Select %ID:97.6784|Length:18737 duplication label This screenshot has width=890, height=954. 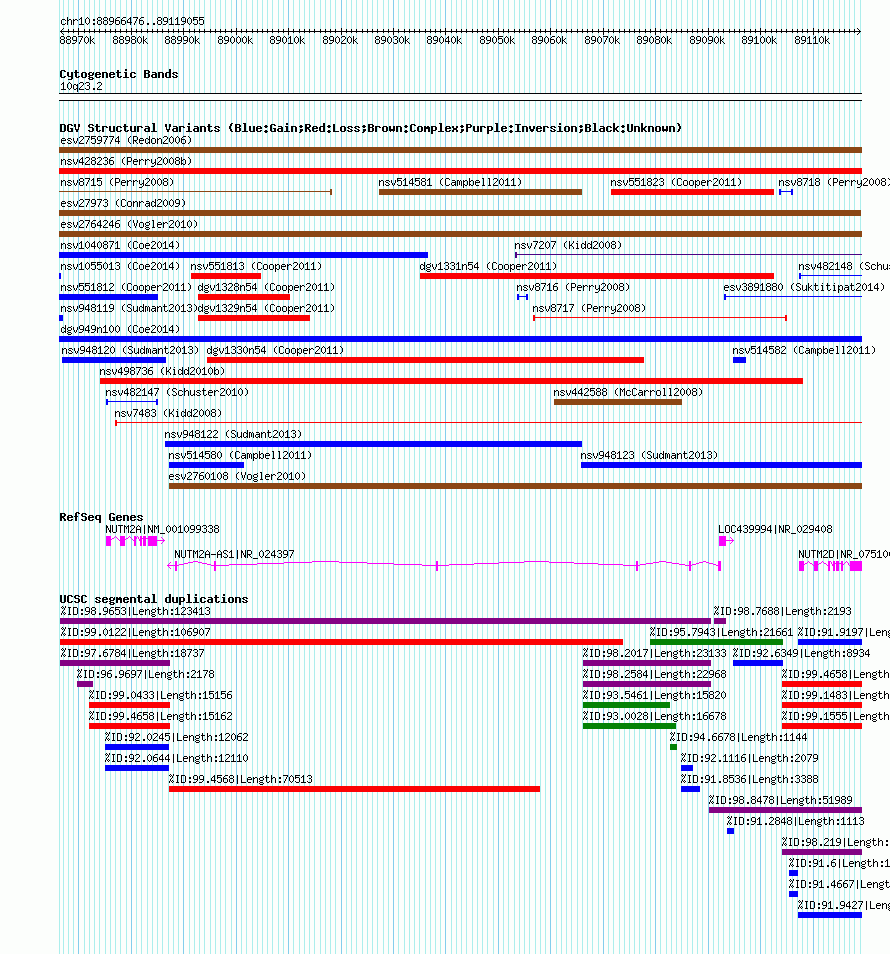[x=132, y=653]
